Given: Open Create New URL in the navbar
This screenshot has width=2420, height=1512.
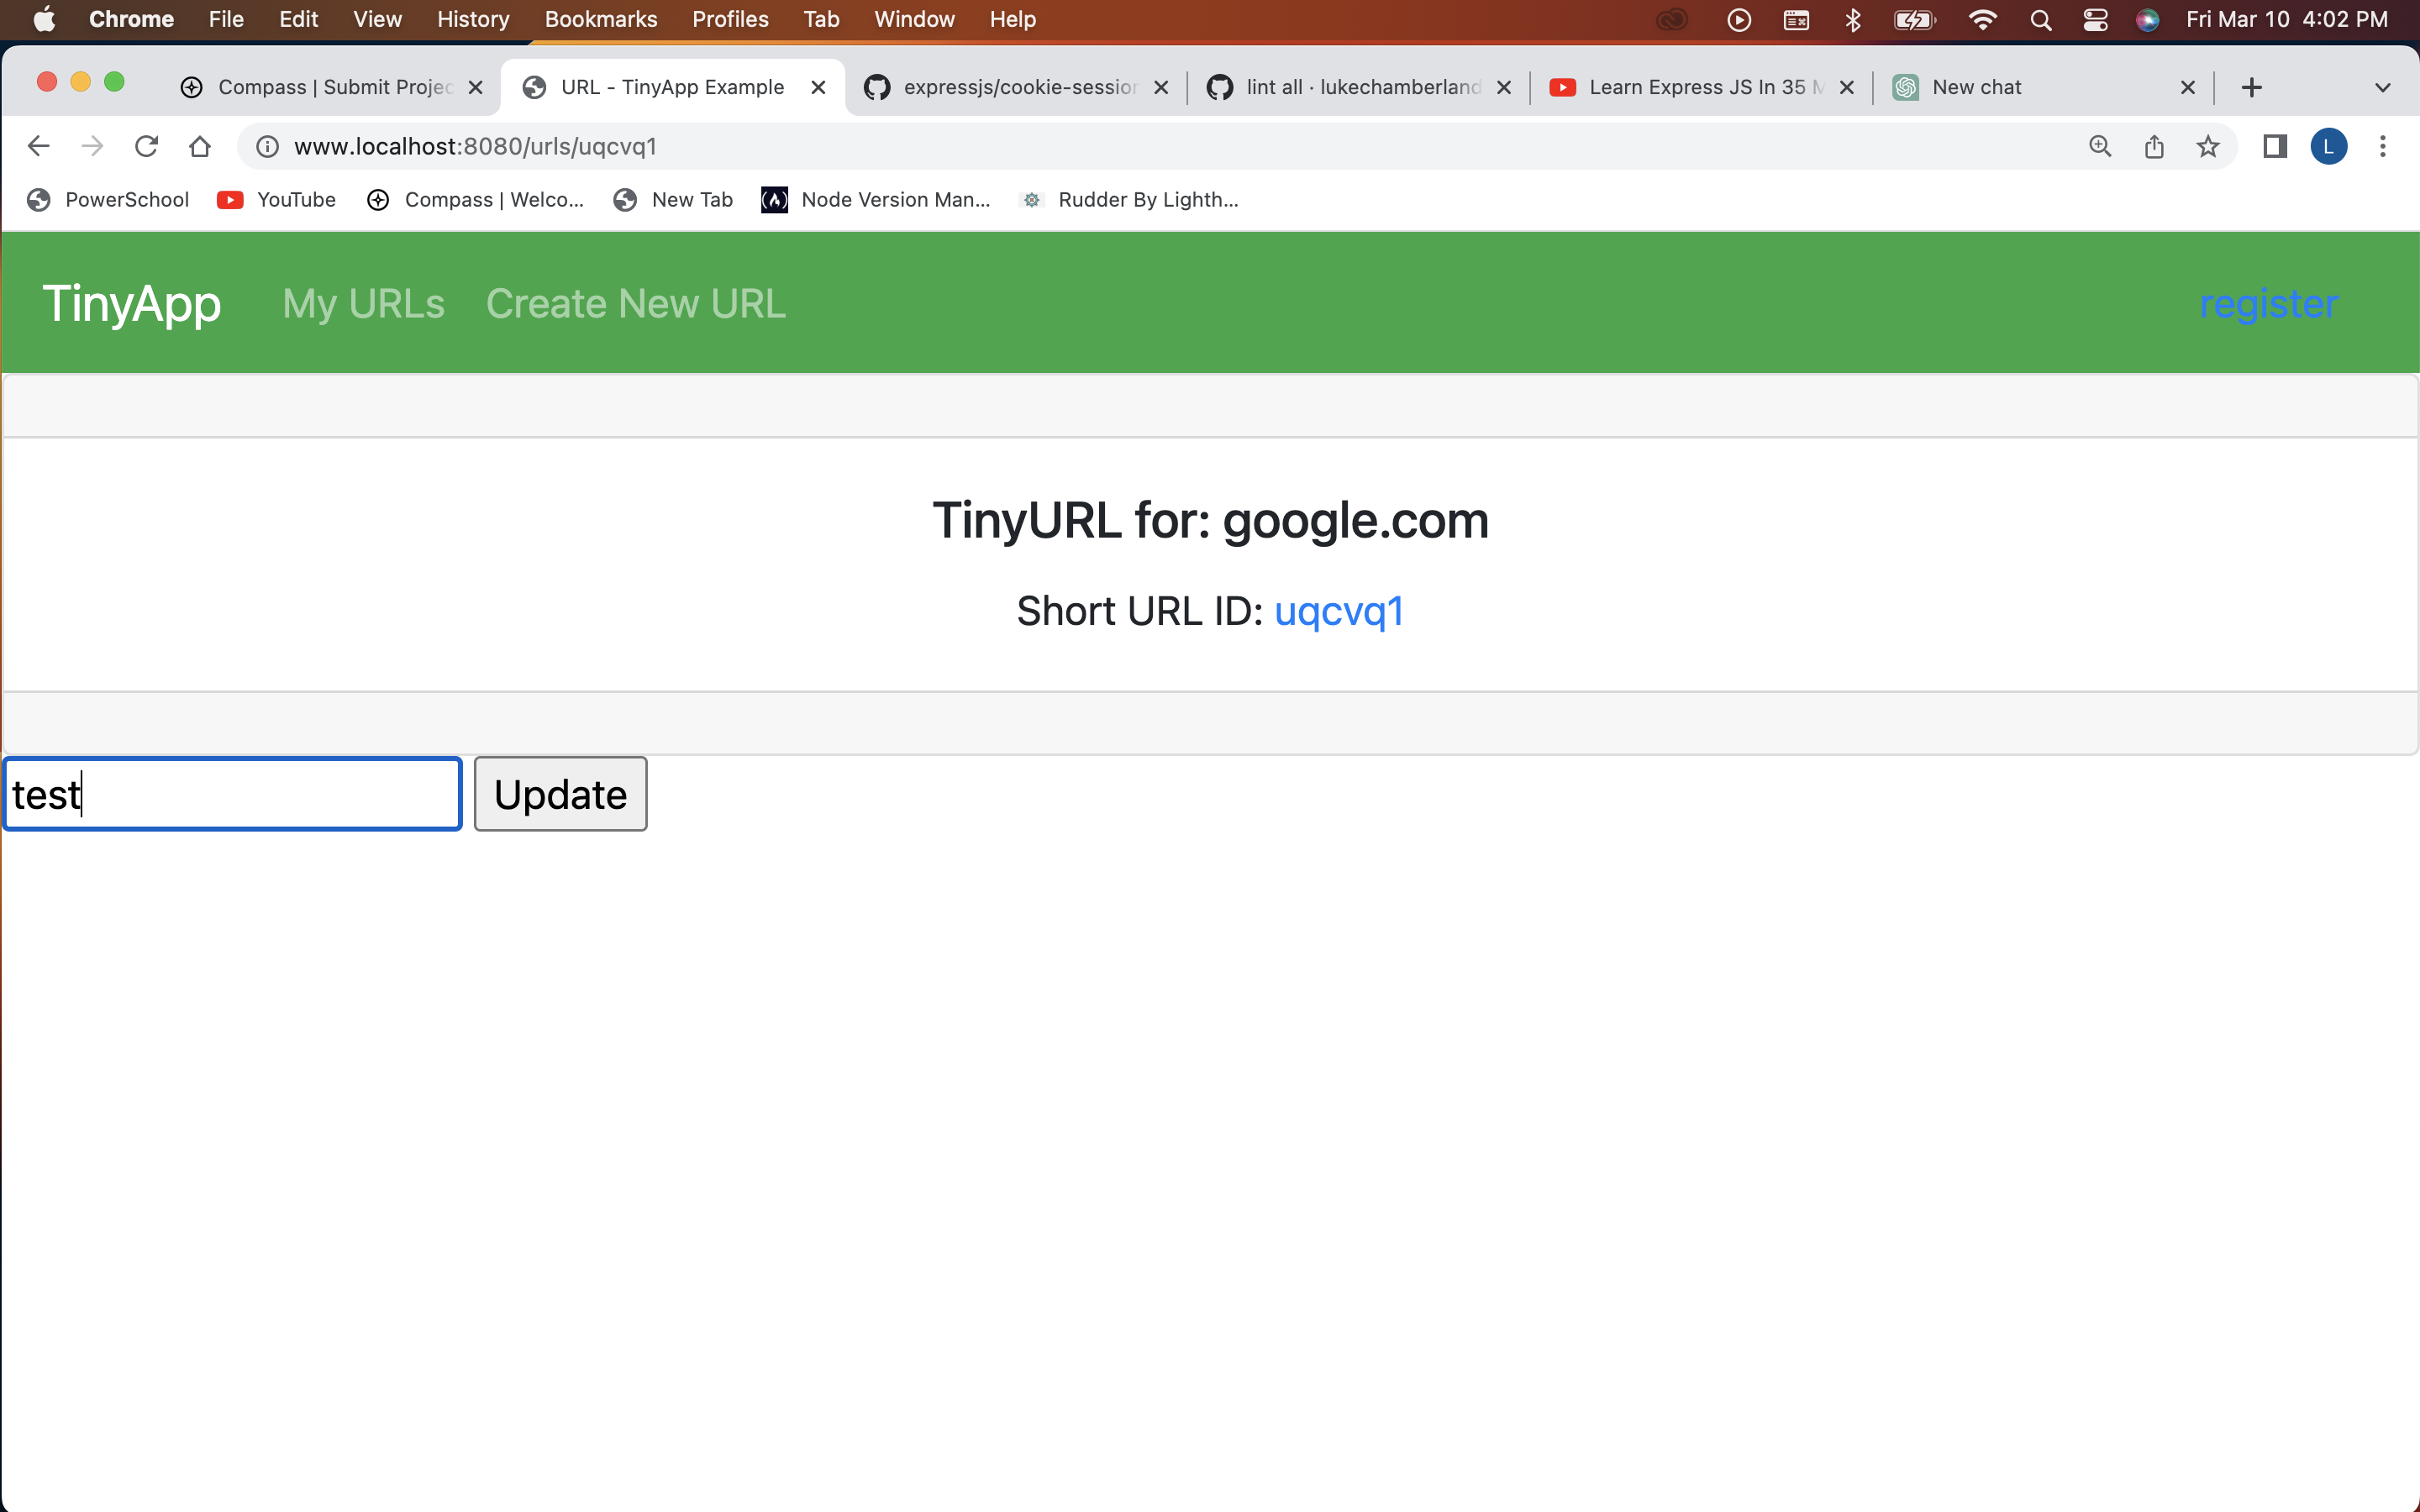Looking at the screenshot, I should (x=635, y=303).
